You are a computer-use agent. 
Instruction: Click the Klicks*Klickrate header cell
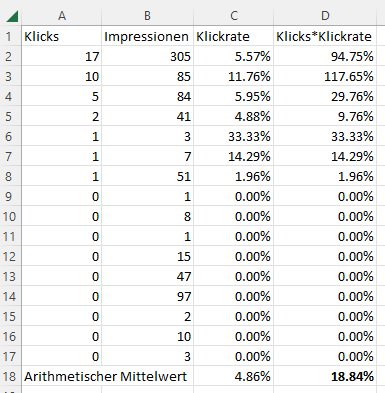(325, 36)
